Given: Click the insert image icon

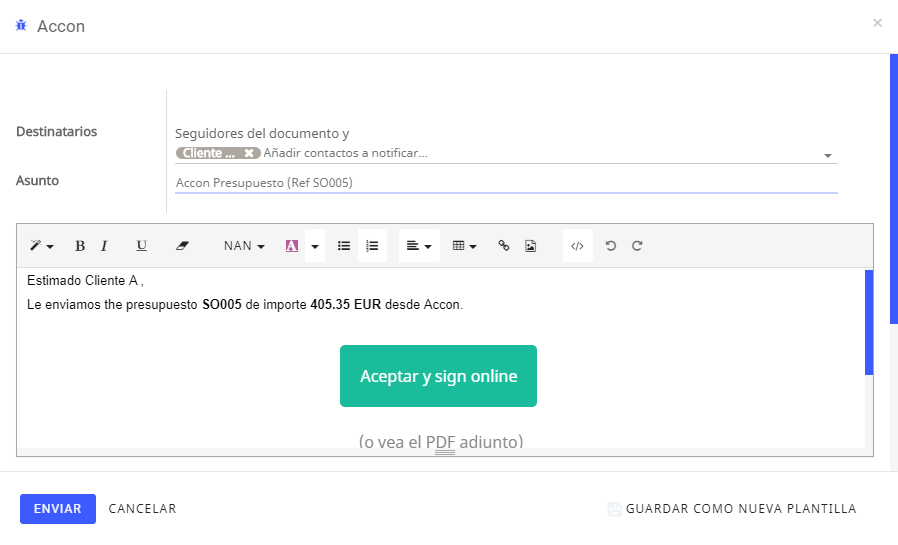Looking at the screenshot, I should (x=531, y=246).
